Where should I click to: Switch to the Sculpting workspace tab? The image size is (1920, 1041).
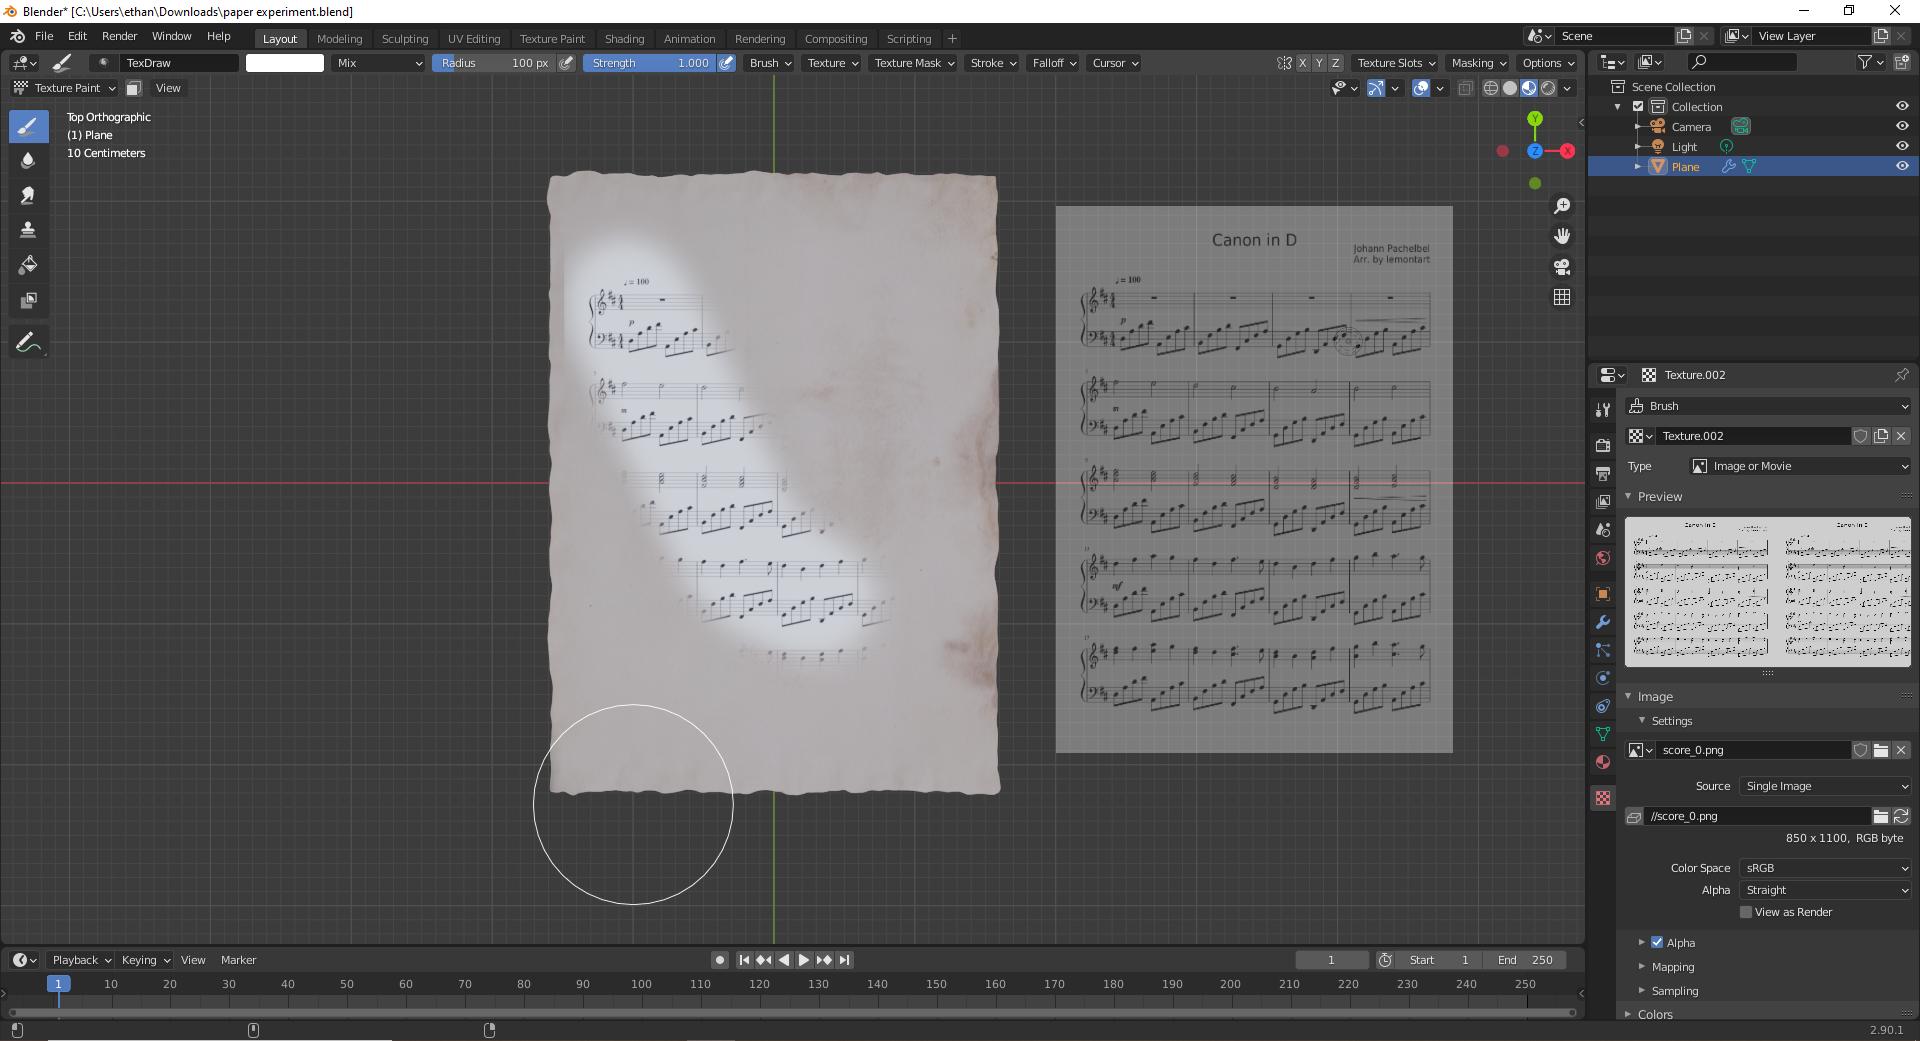405,39
